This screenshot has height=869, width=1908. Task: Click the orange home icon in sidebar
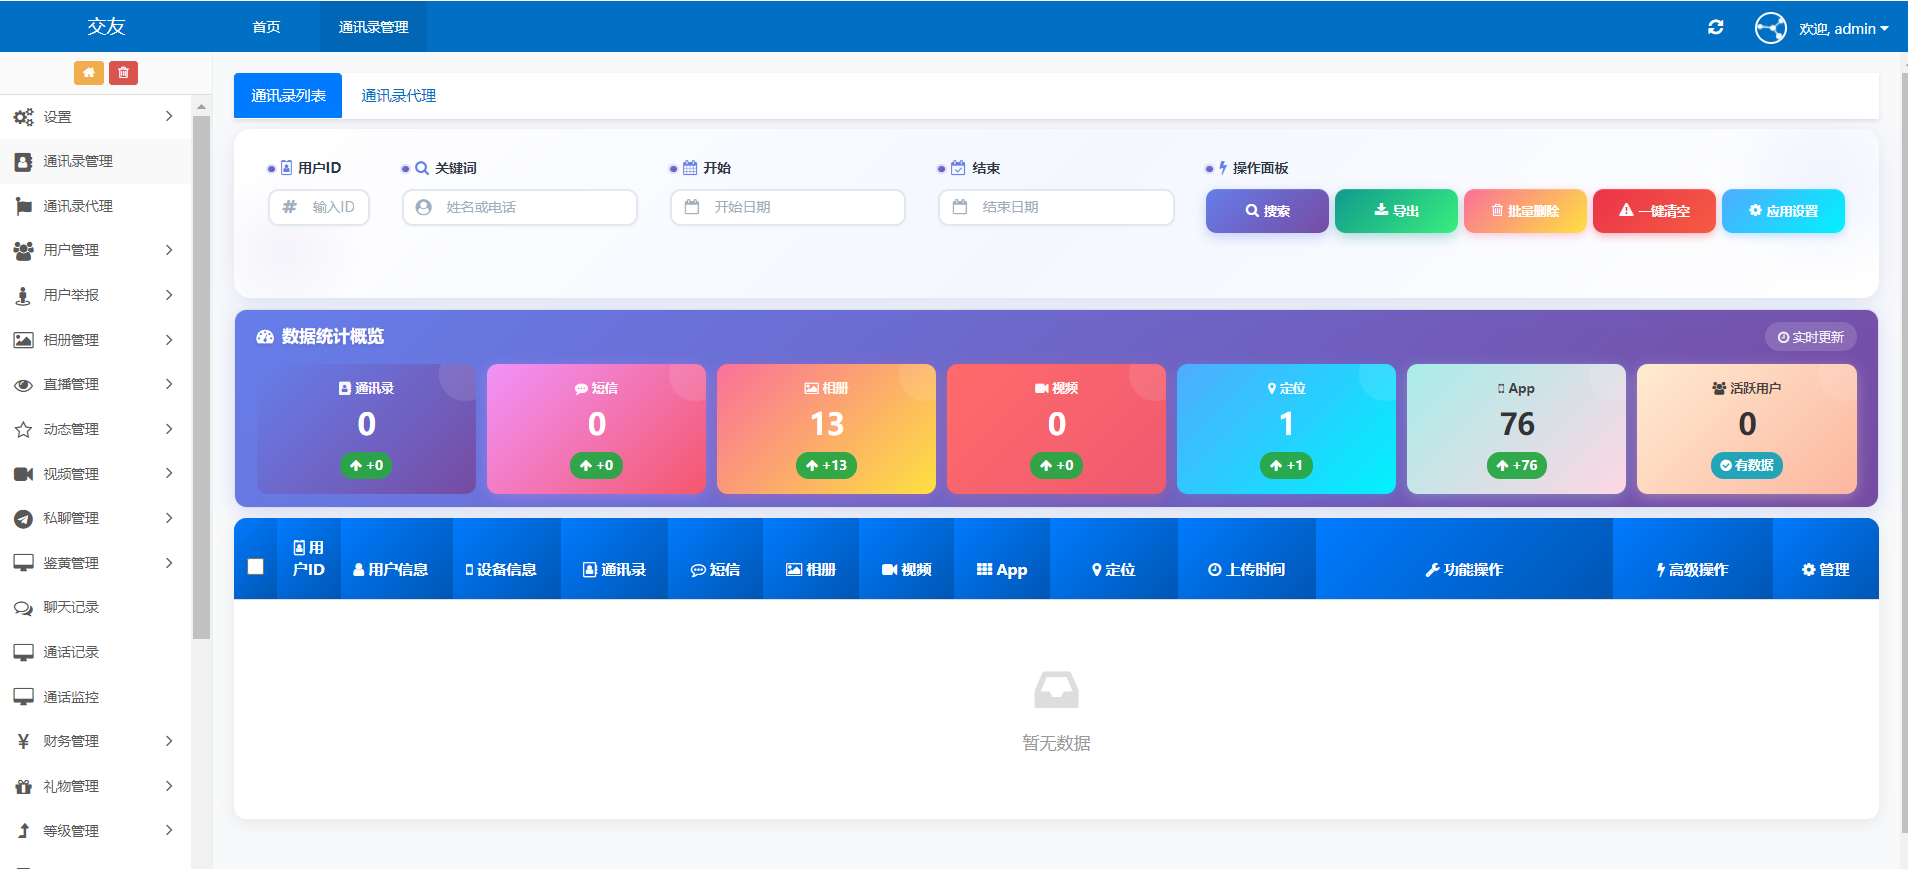point(88,73)
